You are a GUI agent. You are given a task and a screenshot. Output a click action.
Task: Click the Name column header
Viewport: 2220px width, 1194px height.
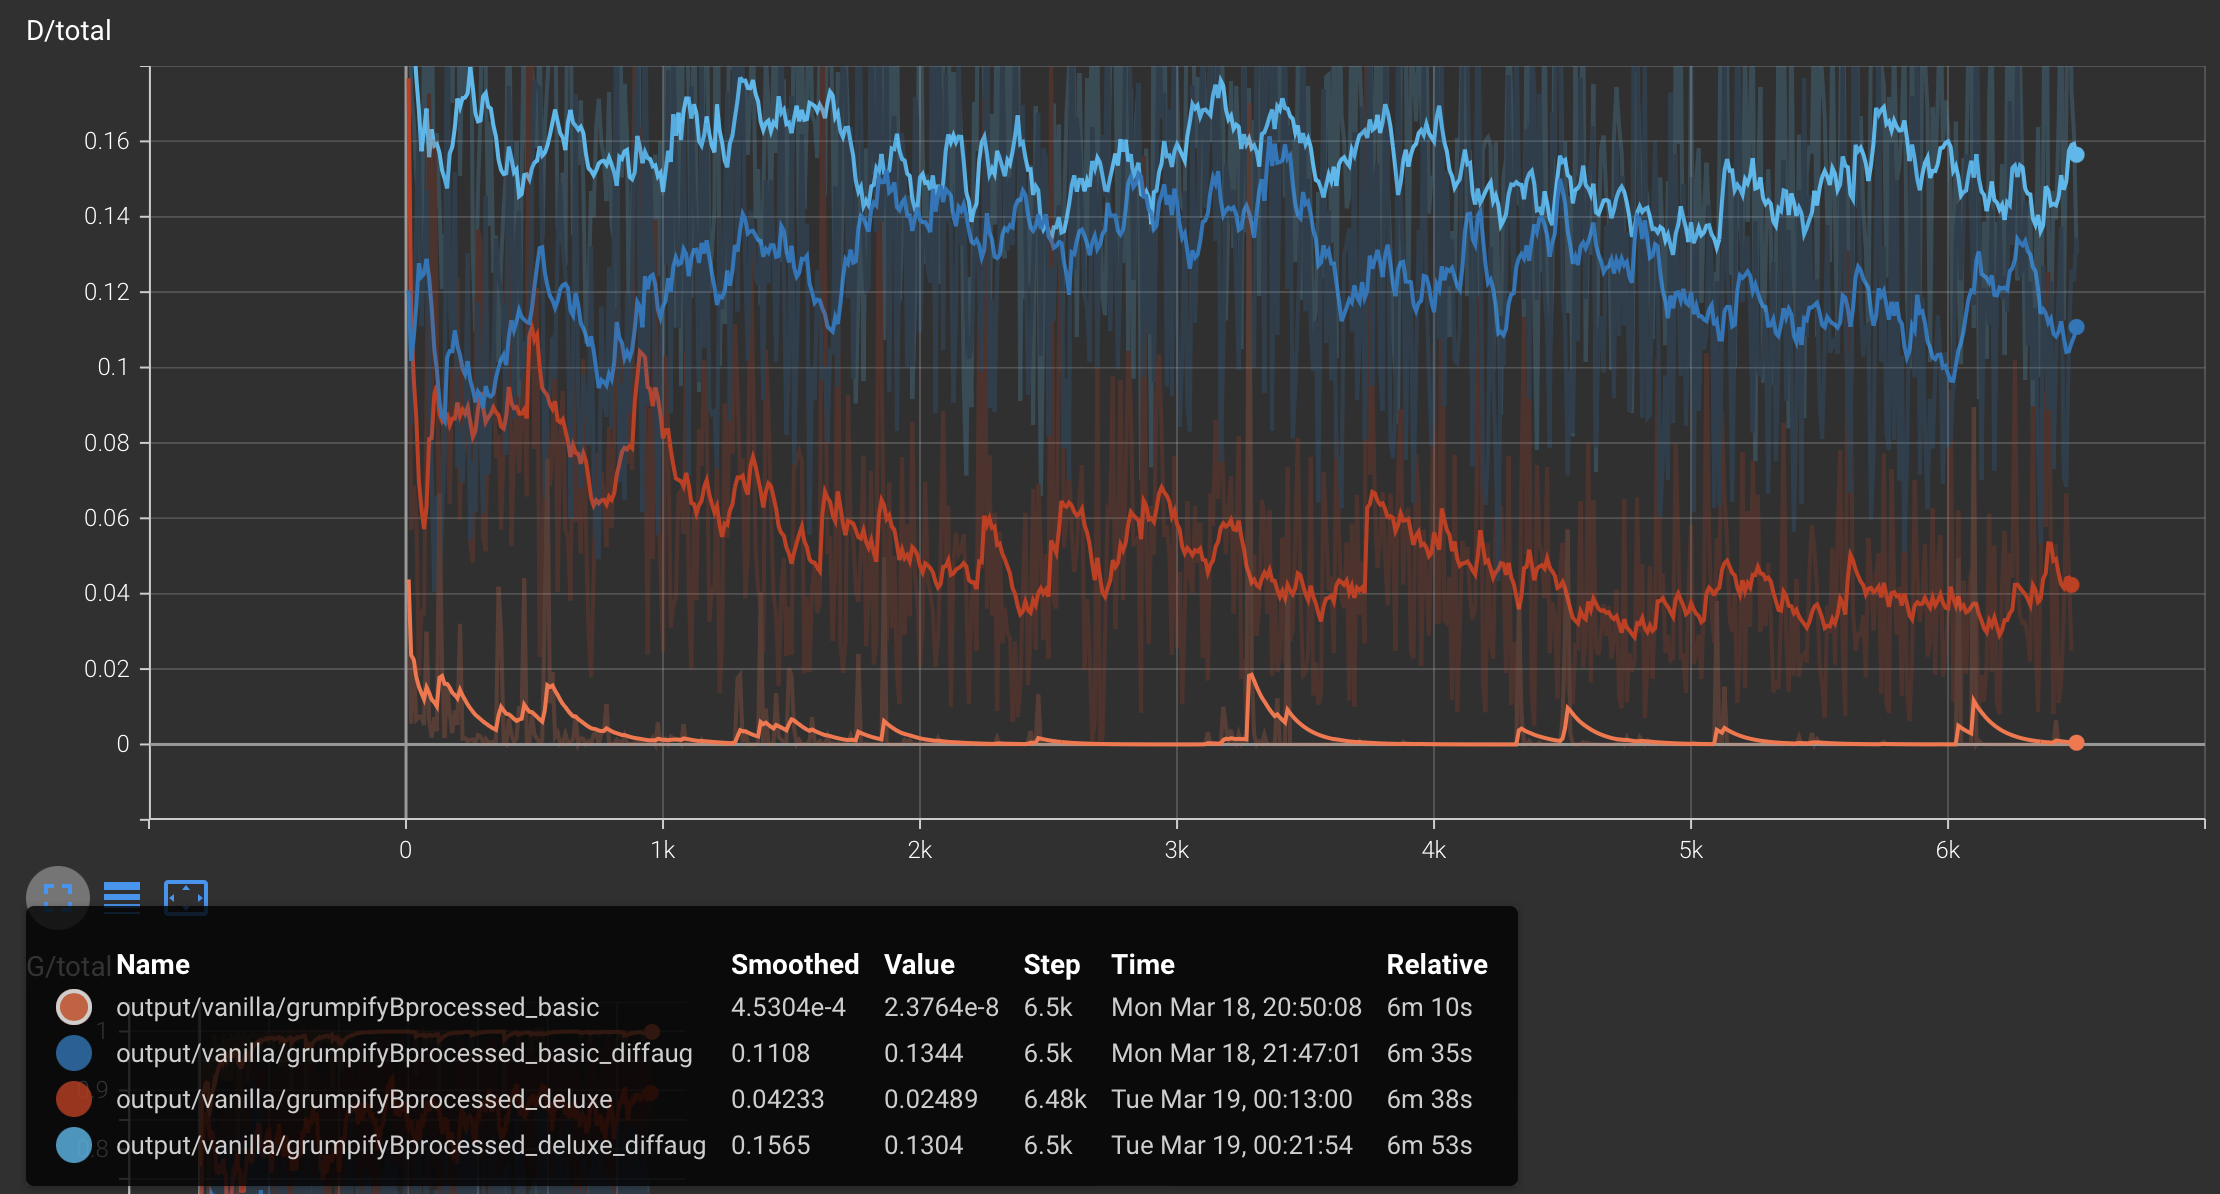(x=153, y=964)
